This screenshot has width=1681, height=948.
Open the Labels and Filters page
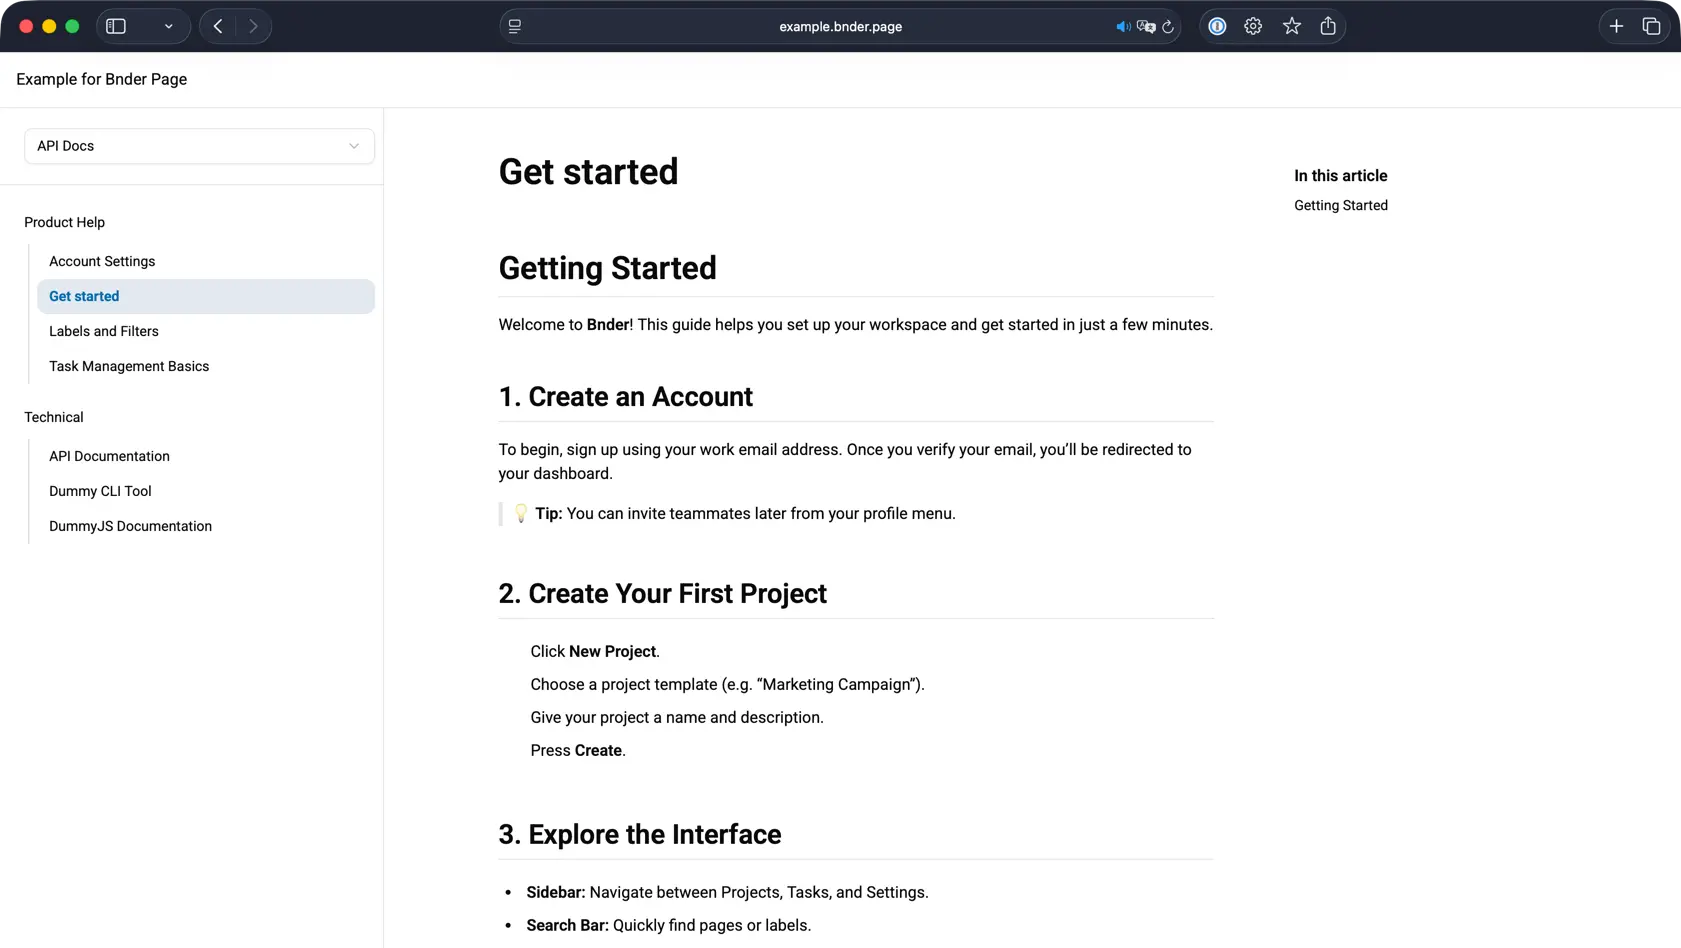[x=104, y=331]
